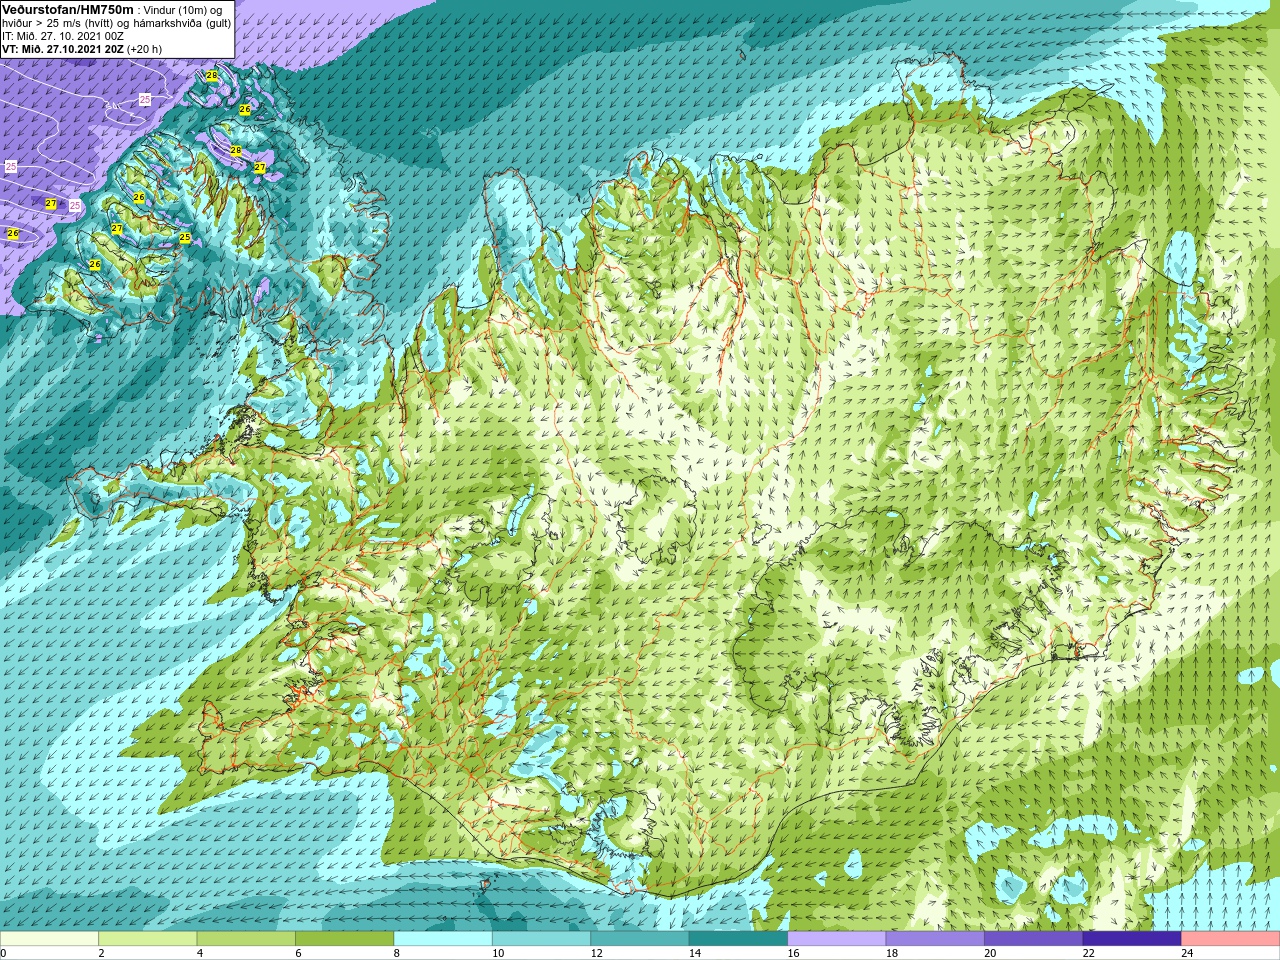Select the 22–24 m/s dark indigo legend swatch
The height and width of the screenshot is (960, 1280).
pyautogui.click(x=1132, y=939)
